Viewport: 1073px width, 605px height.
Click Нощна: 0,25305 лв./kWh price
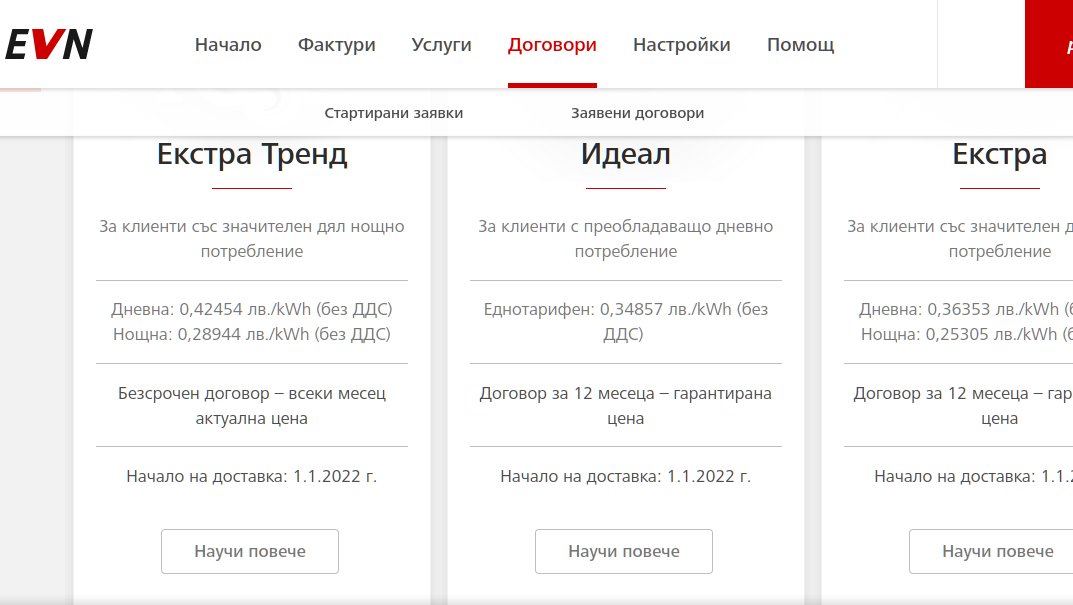pos(966,334)
